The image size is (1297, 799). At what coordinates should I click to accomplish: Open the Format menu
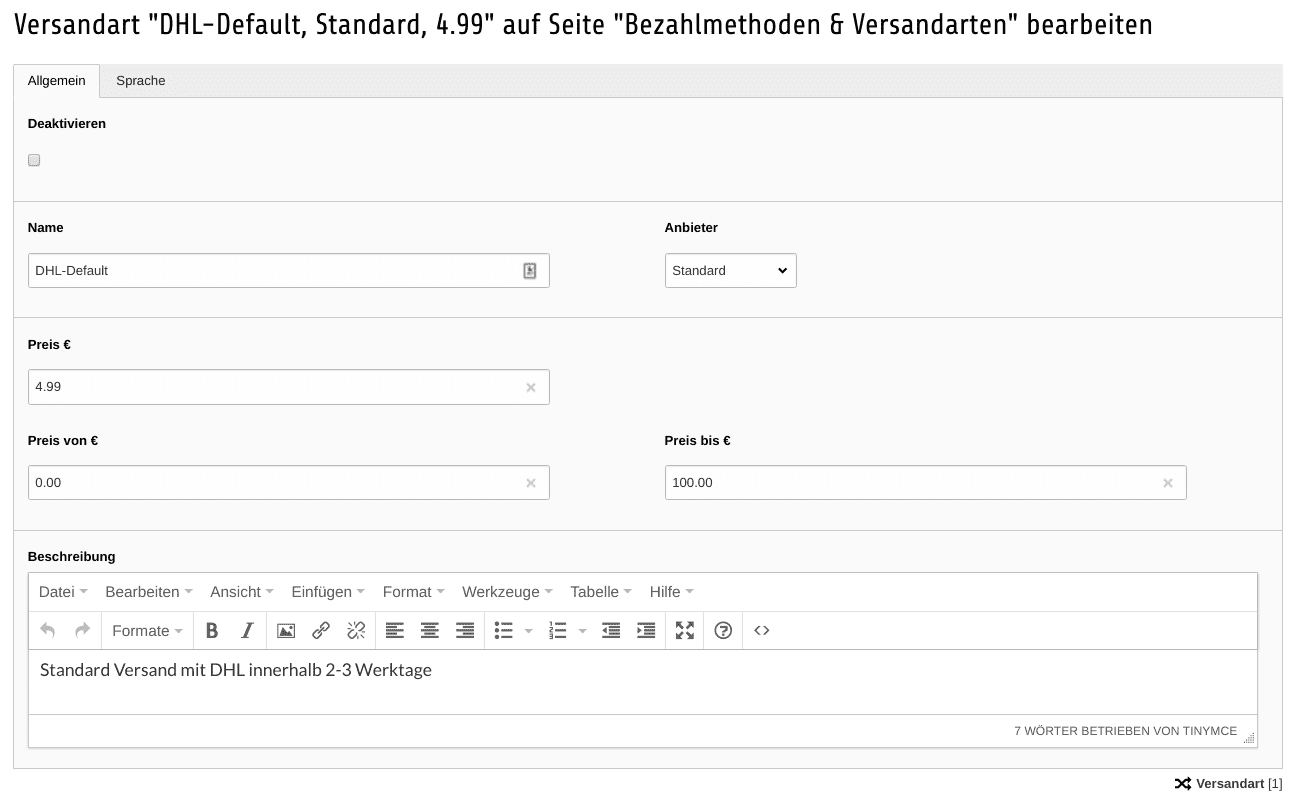414,592
